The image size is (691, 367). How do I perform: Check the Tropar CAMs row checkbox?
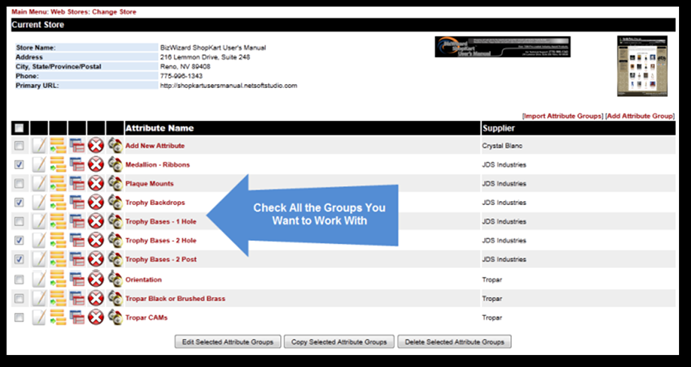(19, 317)
